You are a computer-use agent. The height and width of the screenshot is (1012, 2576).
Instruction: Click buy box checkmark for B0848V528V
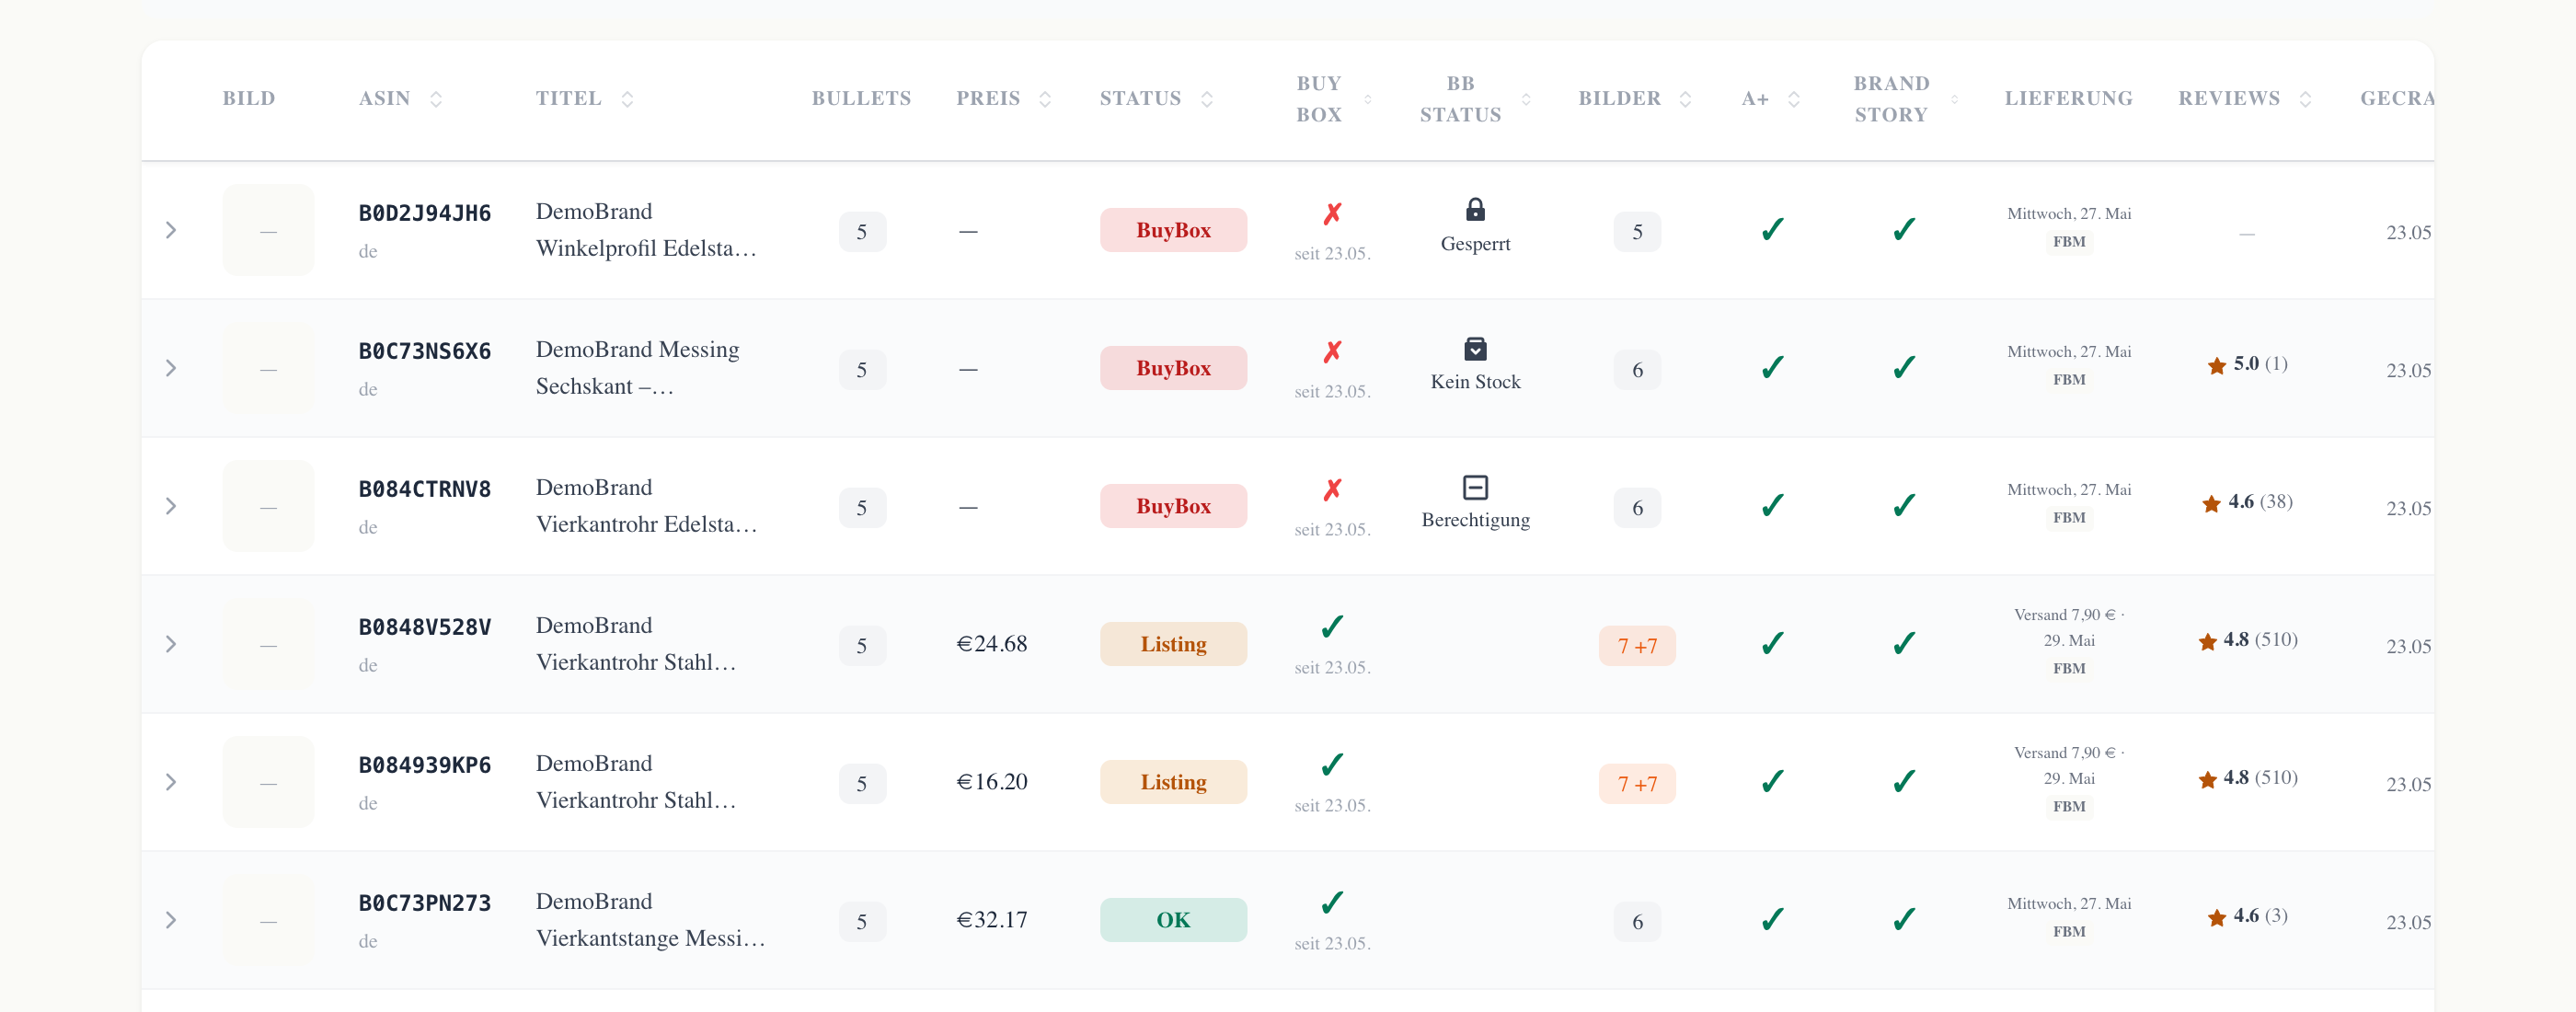(x=1332, y=626)
